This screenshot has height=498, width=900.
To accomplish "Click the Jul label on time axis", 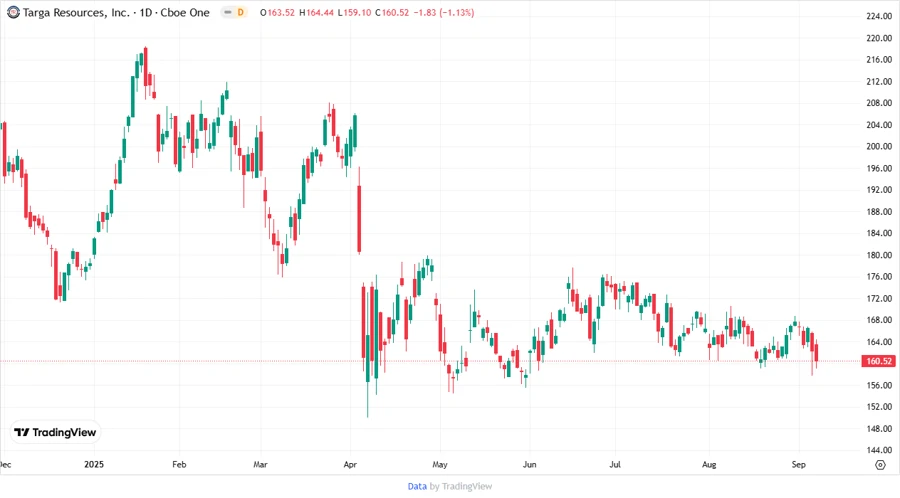I will [x=615, y=464].
